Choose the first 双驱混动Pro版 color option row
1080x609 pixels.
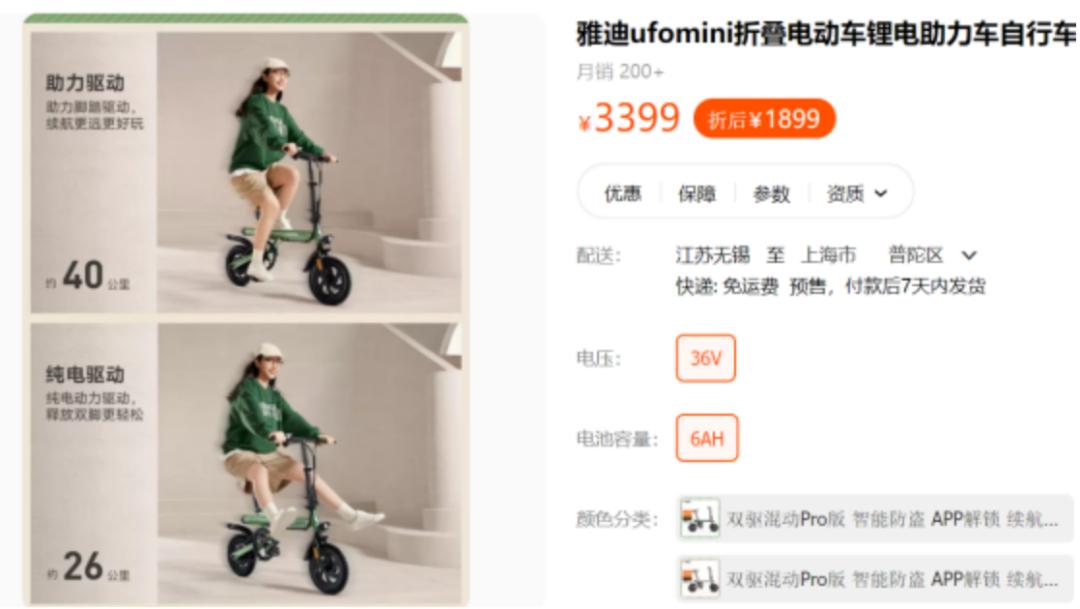coord(875,519)
